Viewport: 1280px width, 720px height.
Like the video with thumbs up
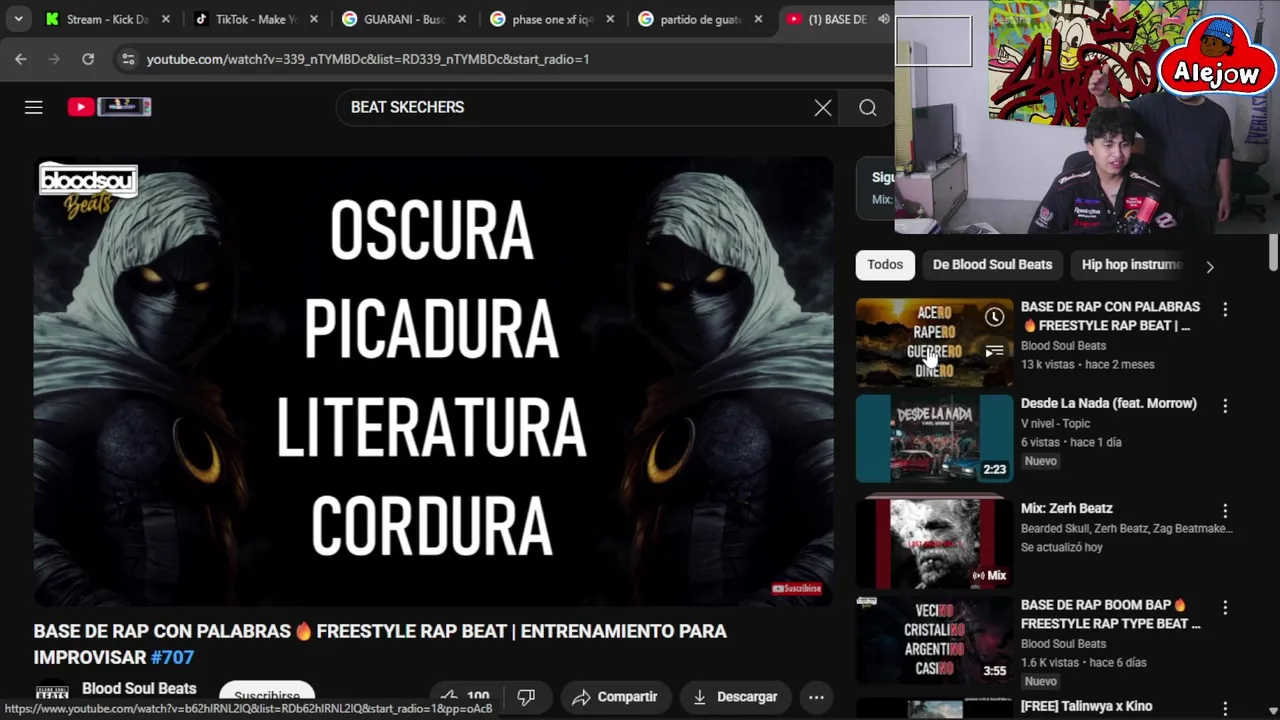[x=465, y=696]
